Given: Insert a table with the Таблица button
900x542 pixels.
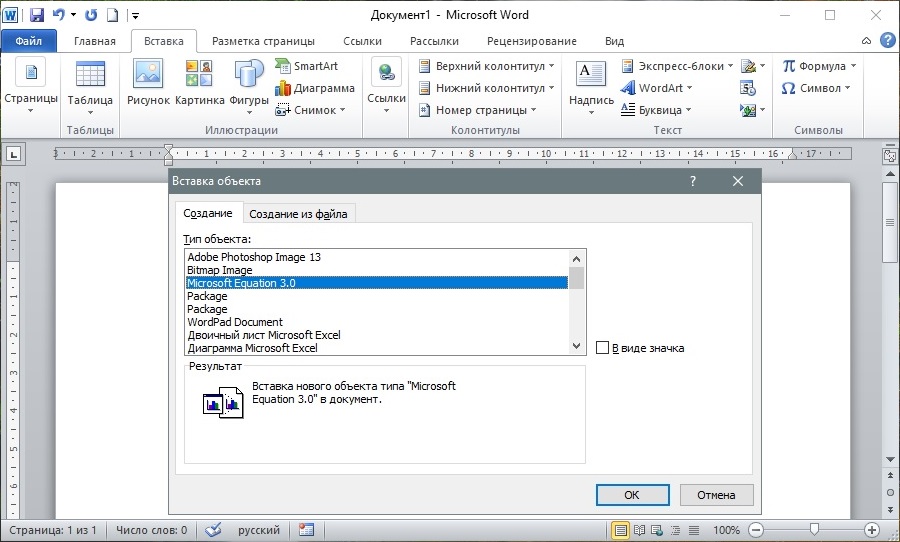Looking at the screenshot, I should (x=90, y=88).
